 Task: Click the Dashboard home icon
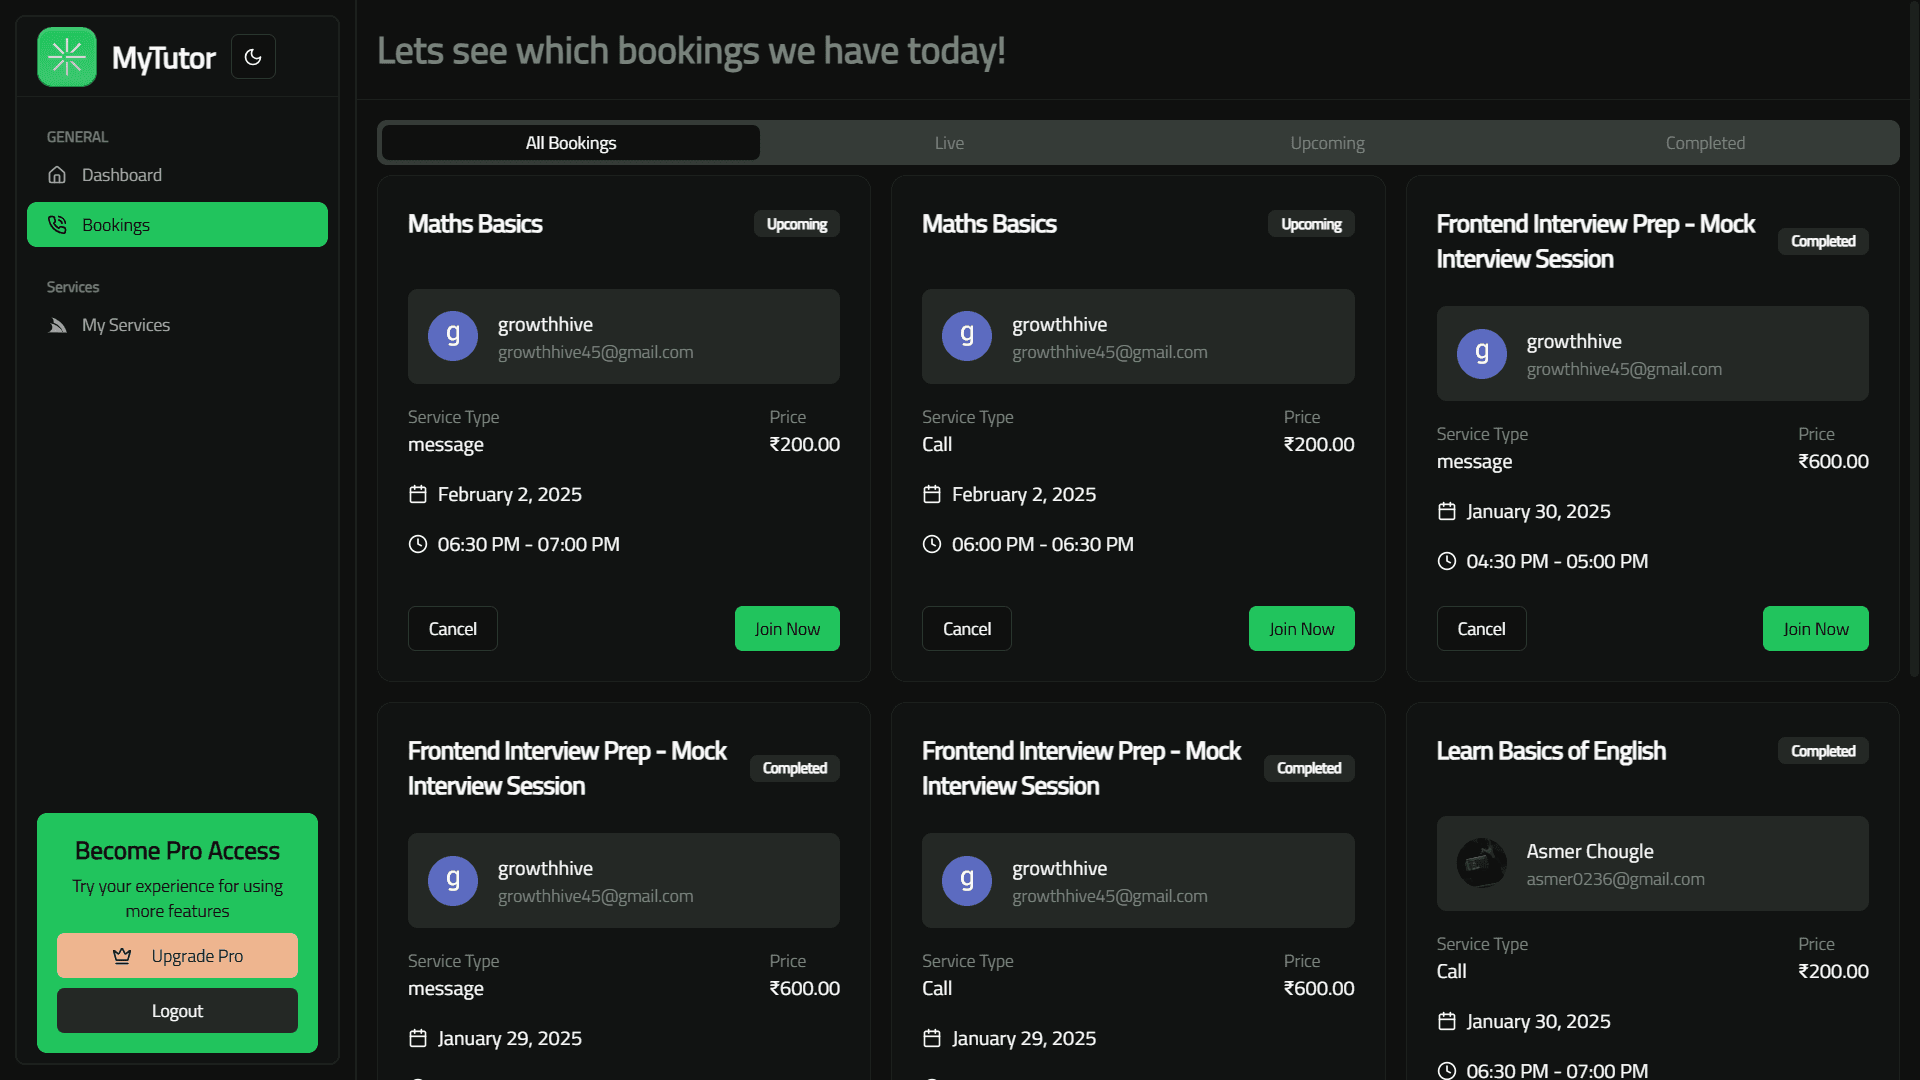click(x=57, y=175)
